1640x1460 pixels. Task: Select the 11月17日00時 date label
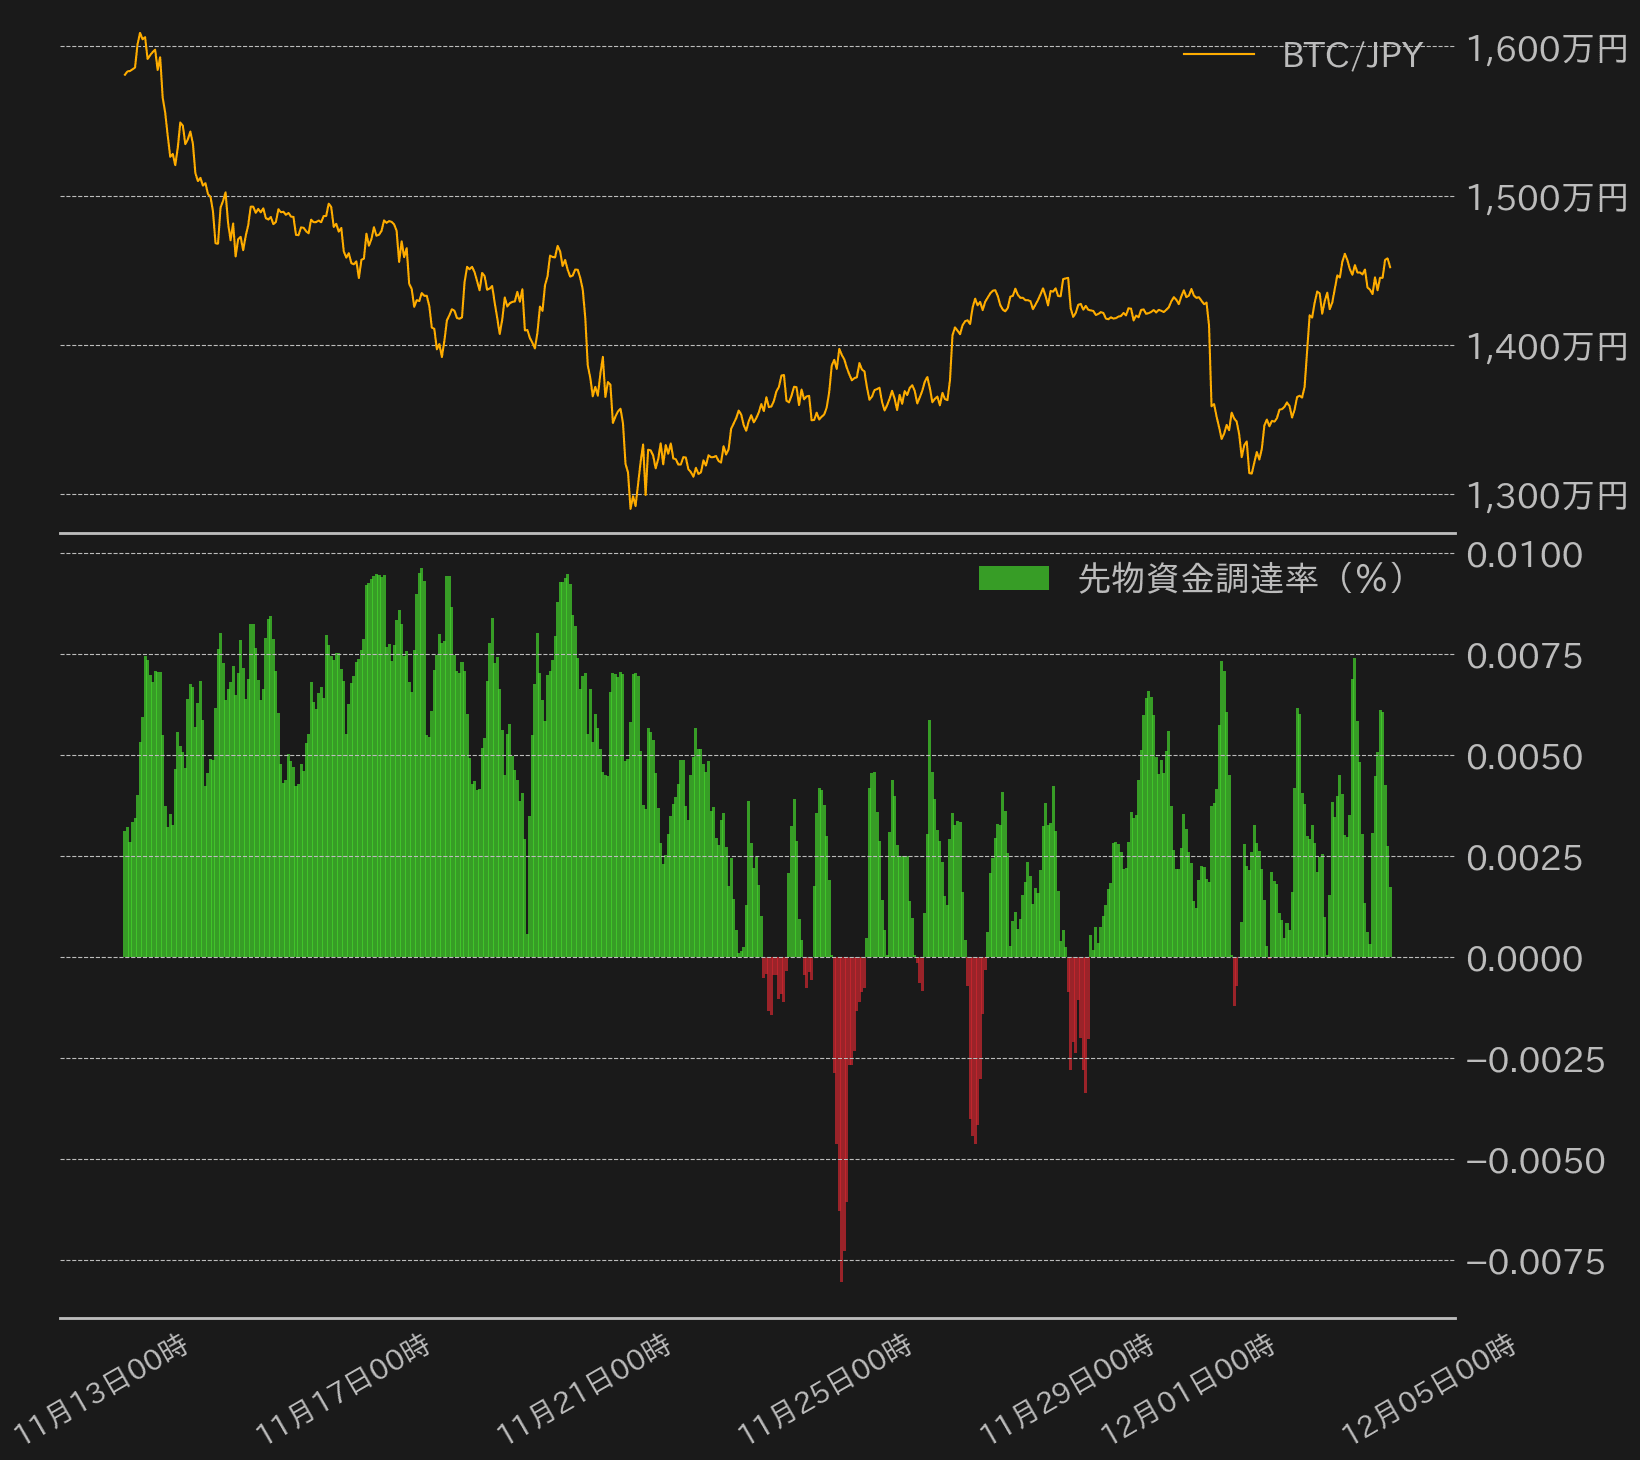click(343, 1388)
